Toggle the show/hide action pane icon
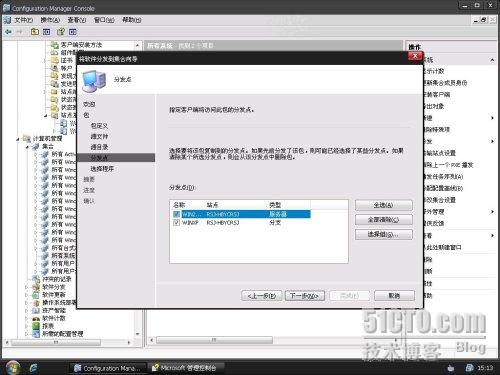Image resolution: width=500 pixels, height=375 pixels. coord(73,32)
